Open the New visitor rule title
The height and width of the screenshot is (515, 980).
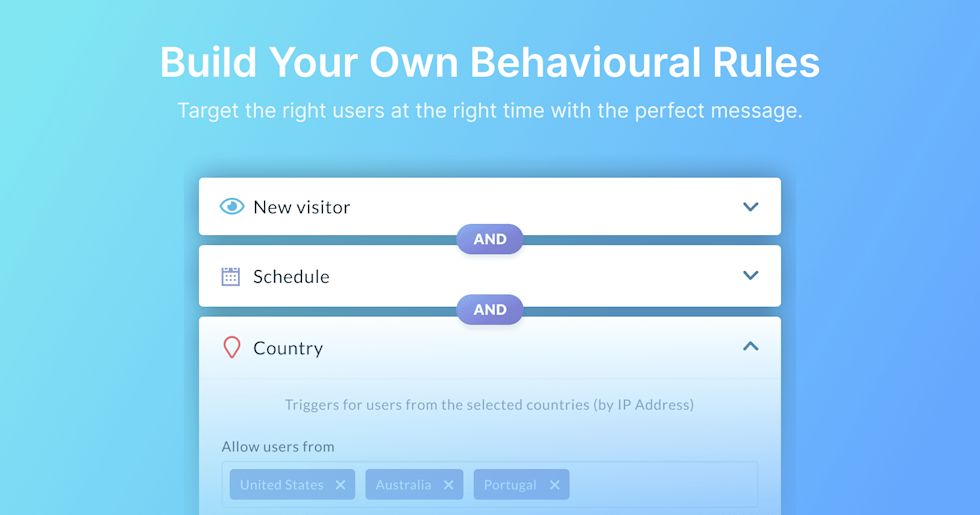tap(301, 207)
